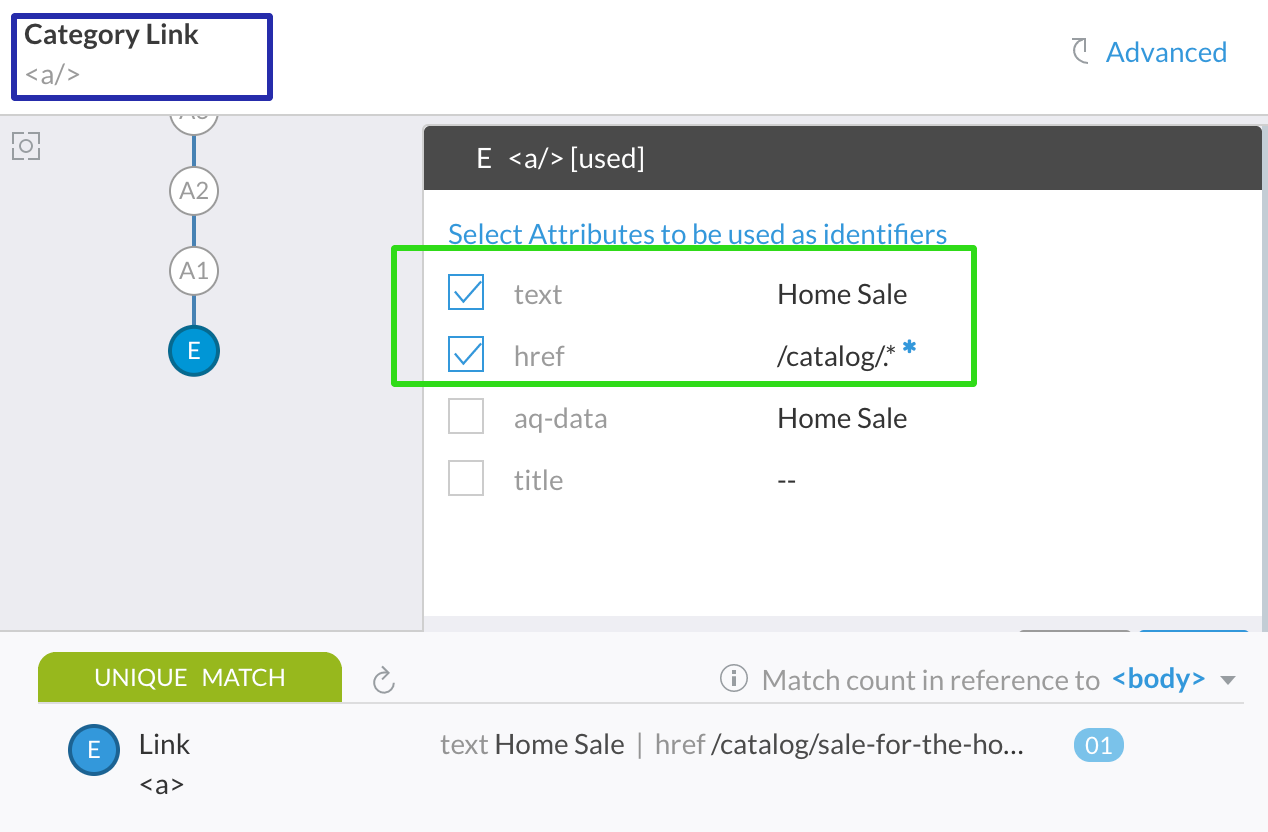Click the info icon next to Match count
Image resolution: width=1268 pixels, height=832 pixels.
(734, 680)
